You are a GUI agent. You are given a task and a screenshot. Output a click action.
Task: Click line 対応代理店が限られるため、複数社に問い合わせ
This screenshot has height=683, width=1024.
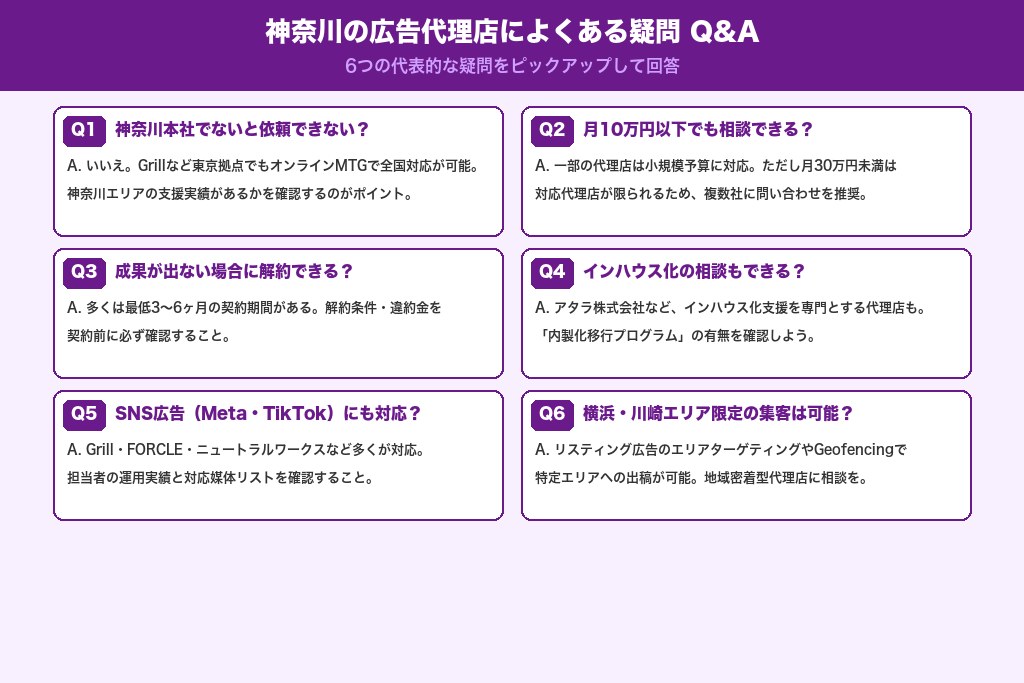[x=703, y=194]
